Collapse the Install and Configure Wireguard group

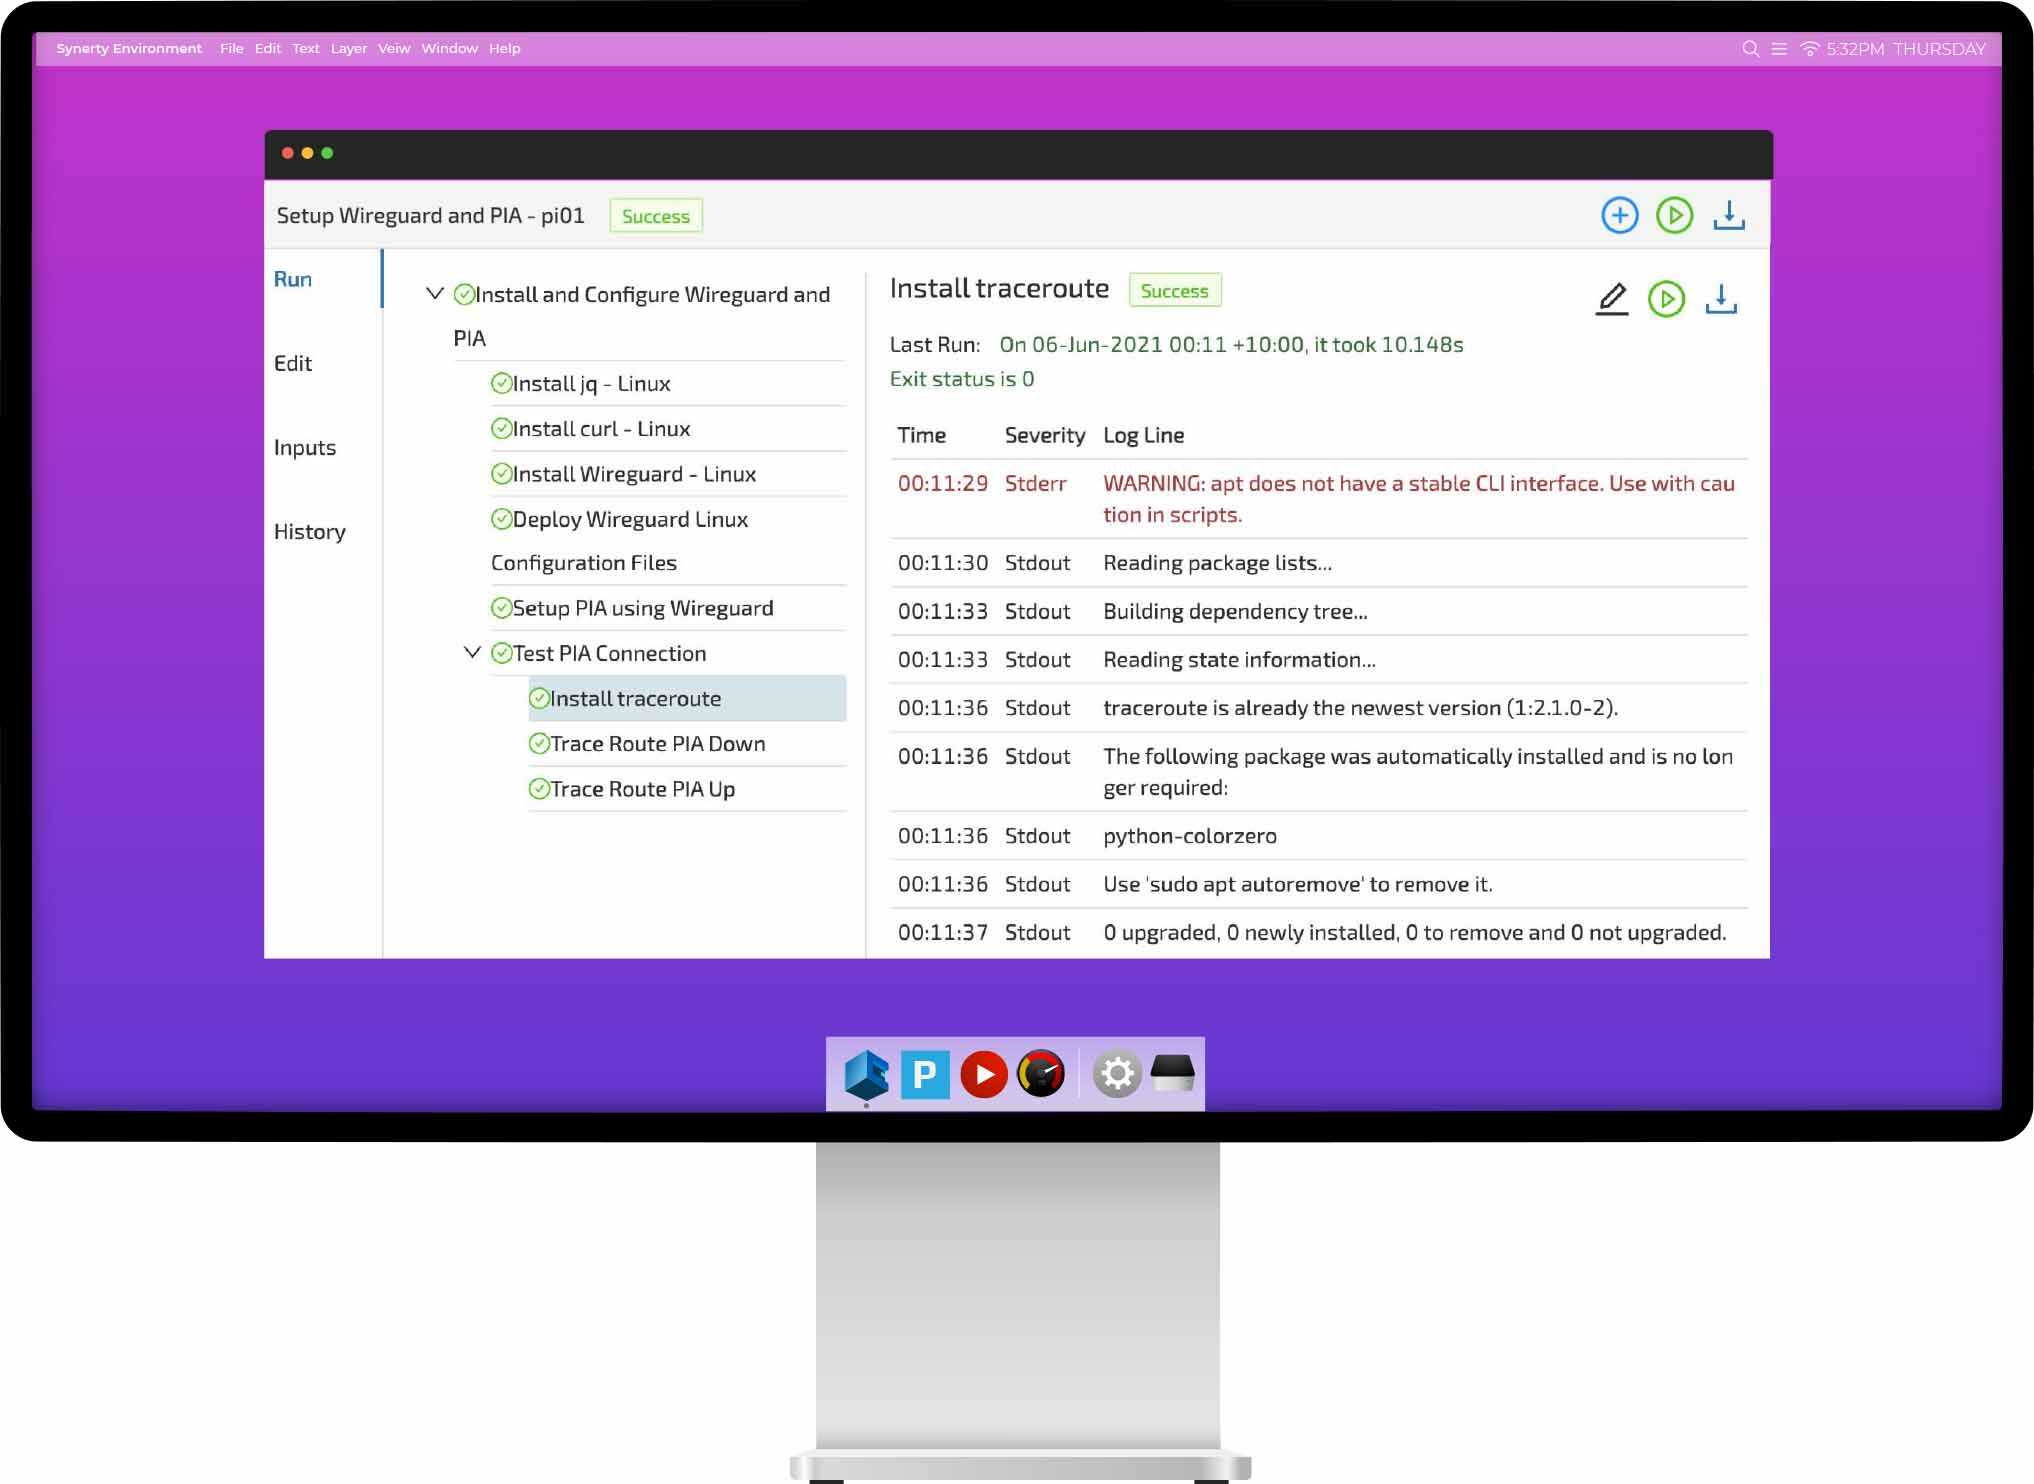(434, 293)
